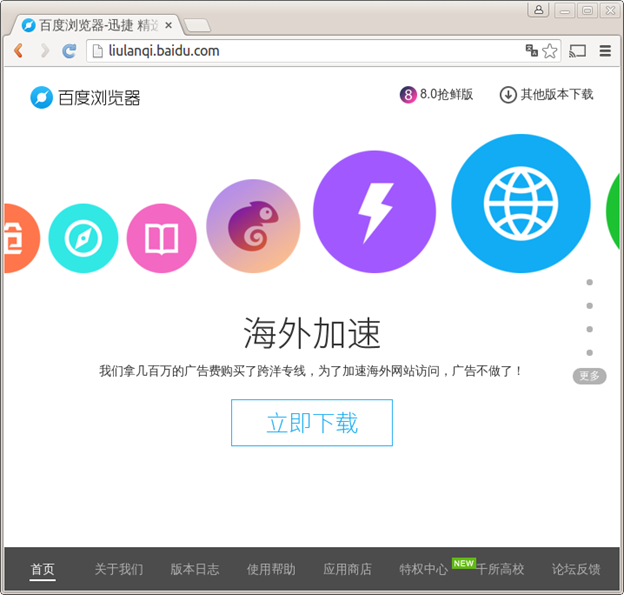
Task: Maximize the browser window
Action: tap(587, 10)
